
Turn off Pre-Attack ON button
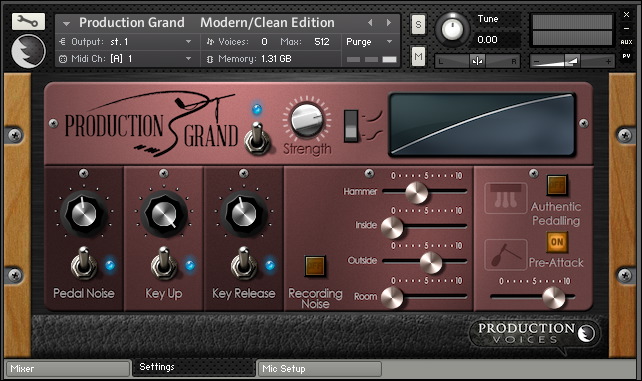(x=557, y=242)
